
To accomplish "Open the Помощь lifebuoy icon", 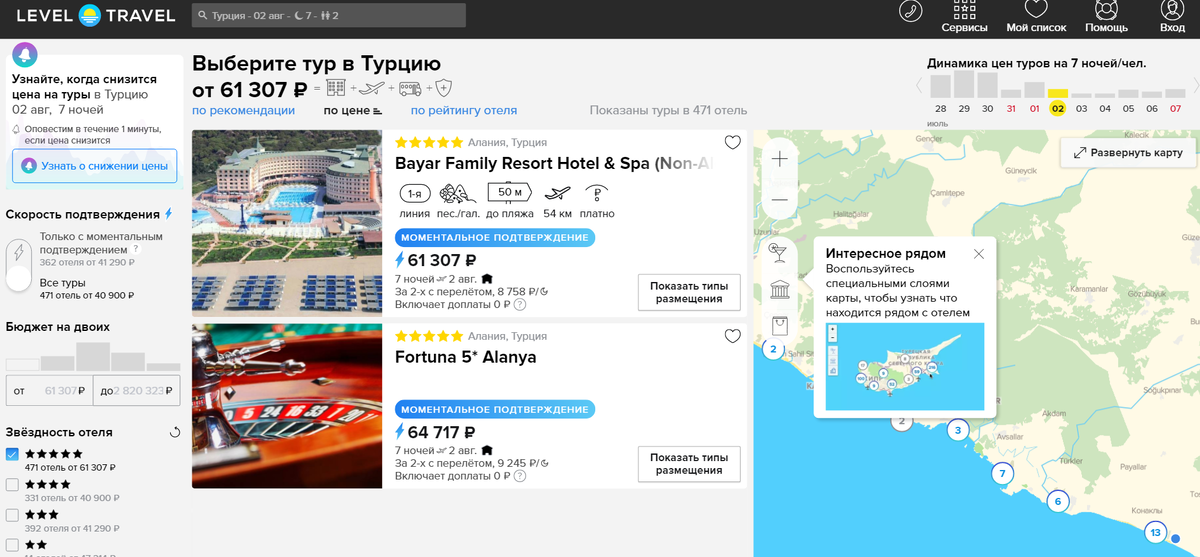I will point(1106,9).
